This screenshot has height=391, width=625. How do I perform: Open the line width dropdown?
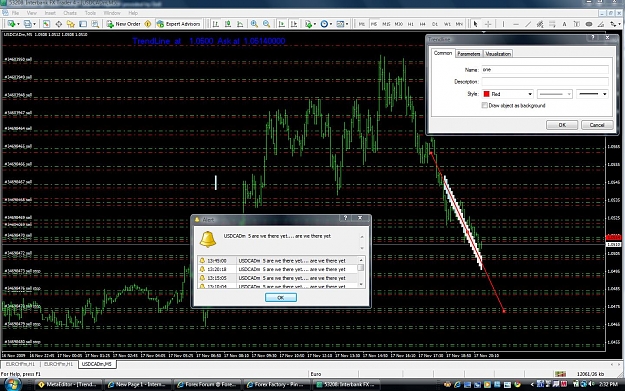pos(592,94)
